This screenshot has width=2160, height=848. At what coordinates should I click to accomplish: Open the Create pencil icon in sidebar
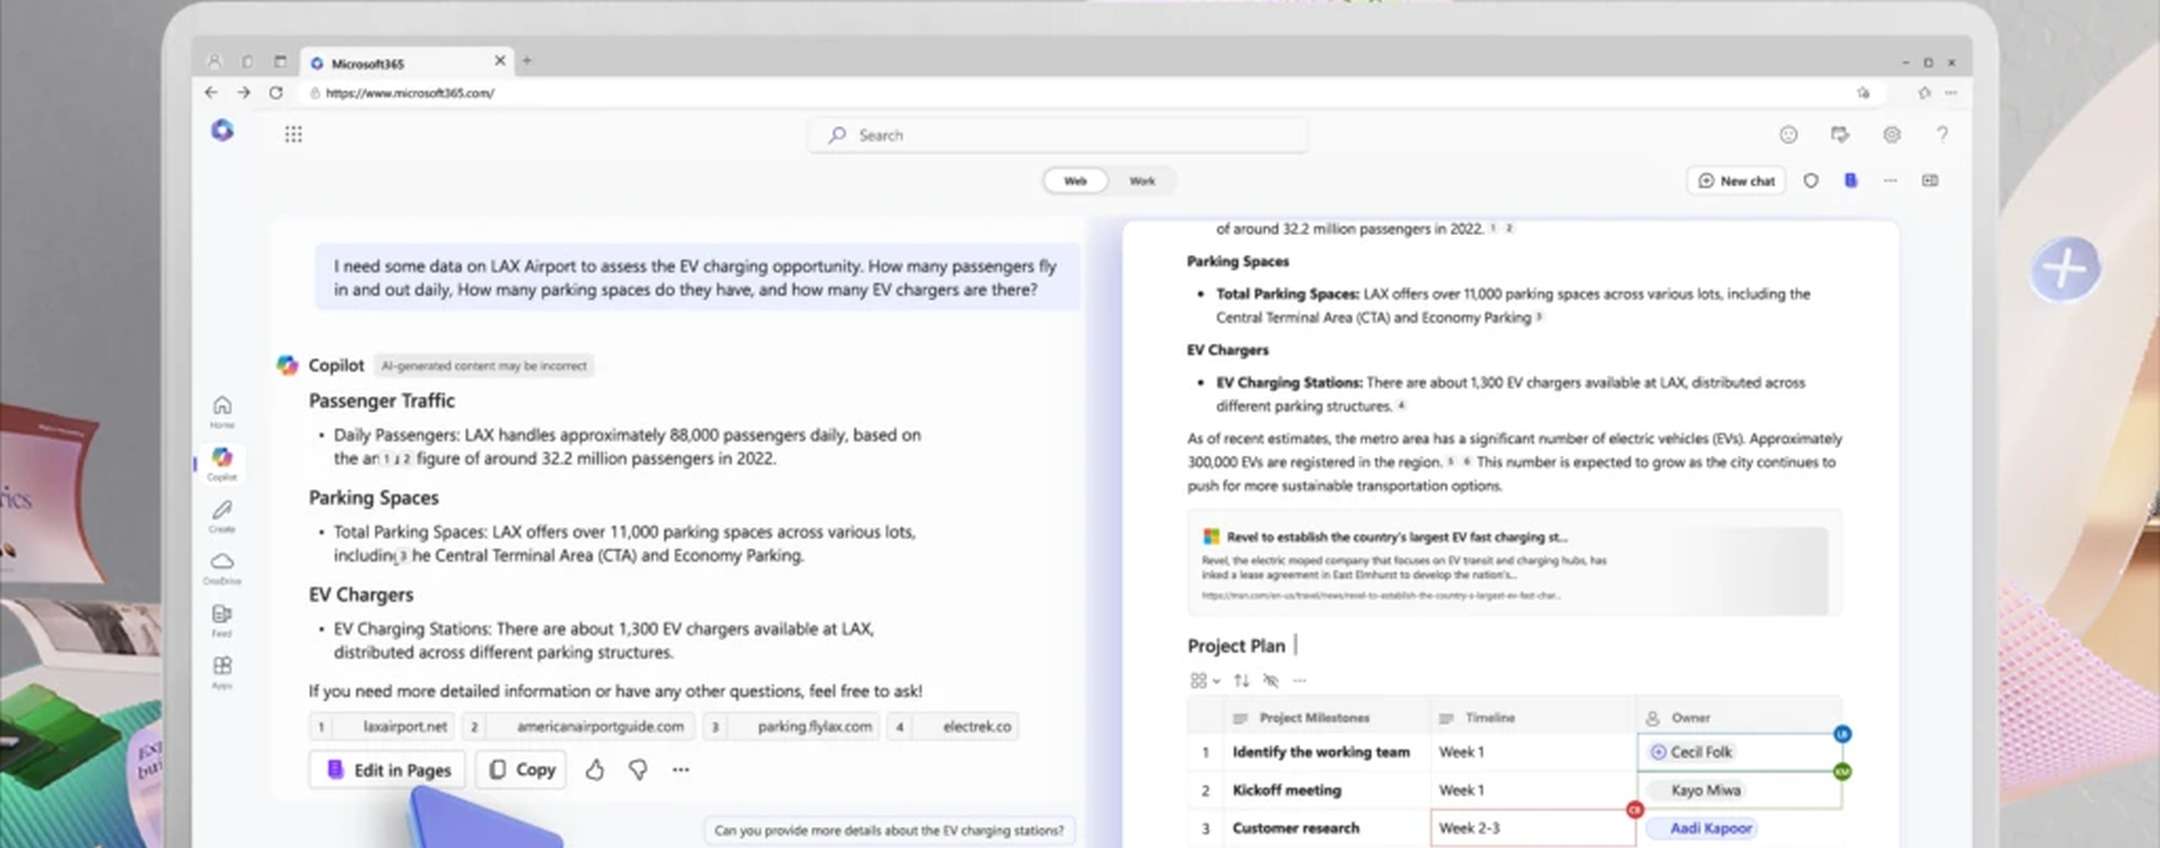(x=222, y=515)
